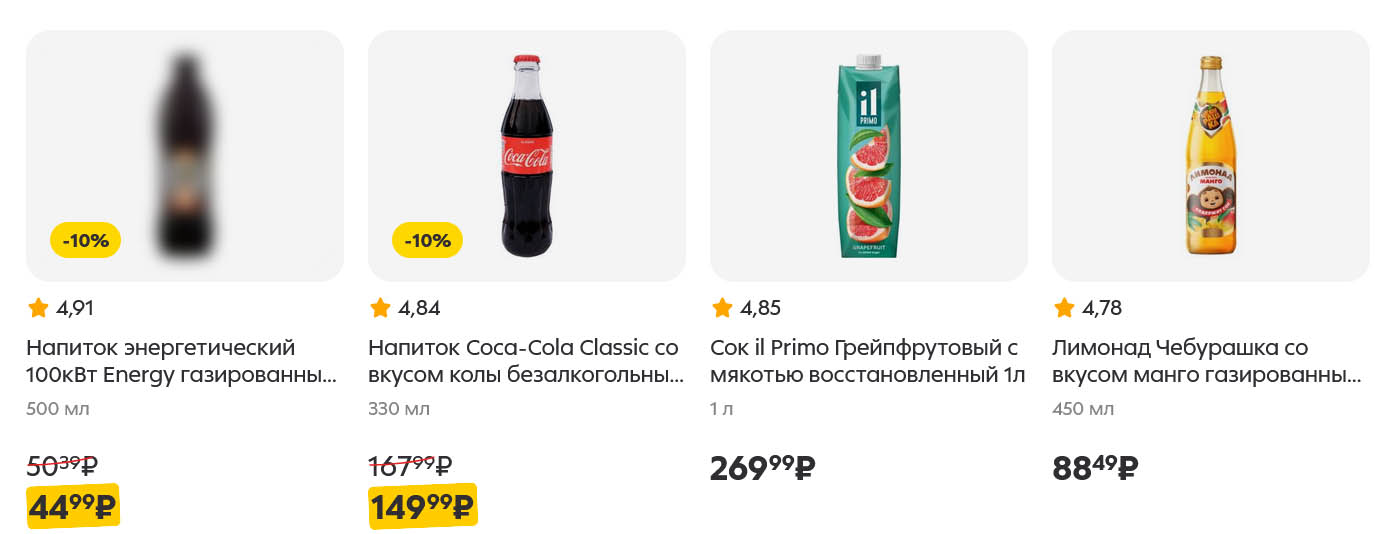This screenshot has width=1386, height=534.
Task: Click the star icon beside rating 4,91
Action: click(38, 308)
